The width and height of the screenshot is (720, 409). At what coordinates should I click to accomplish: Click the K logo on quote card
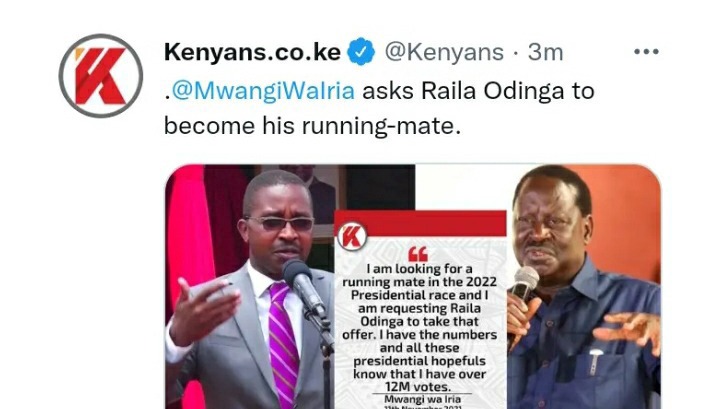tap(352, 237)
